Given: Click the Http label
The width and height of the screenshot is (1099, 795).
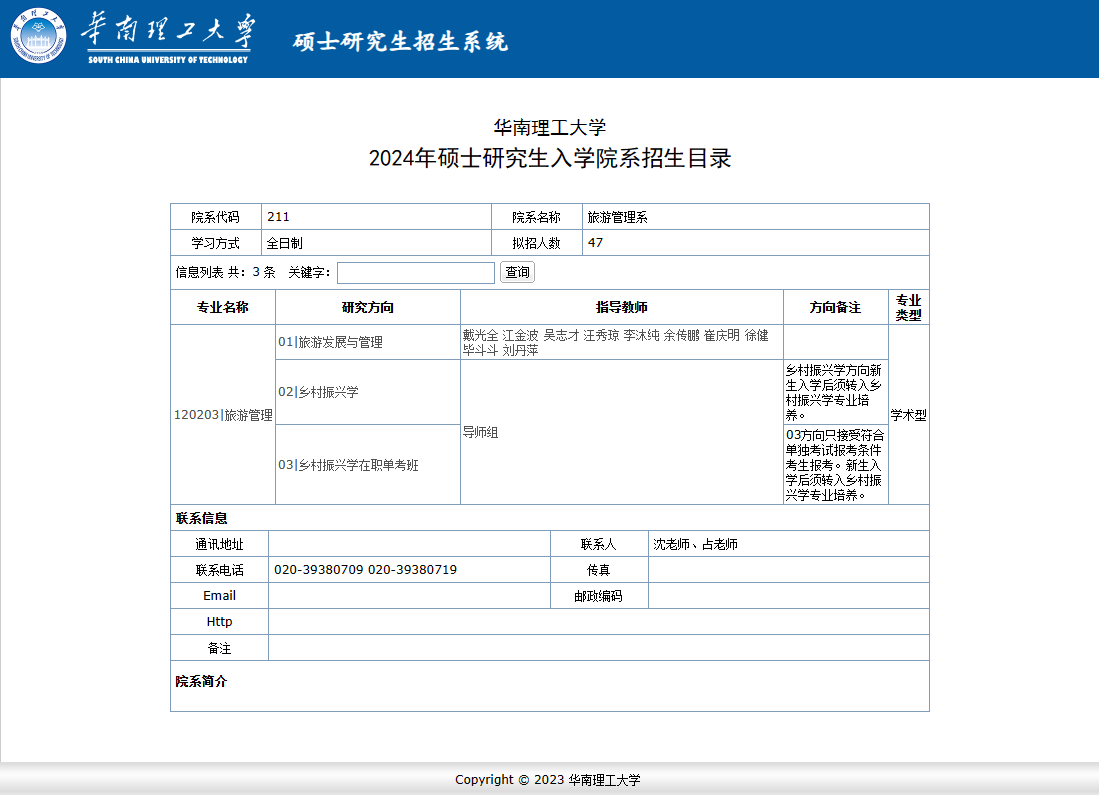Looking at the screenshot, I should click(x=219, y=622).
